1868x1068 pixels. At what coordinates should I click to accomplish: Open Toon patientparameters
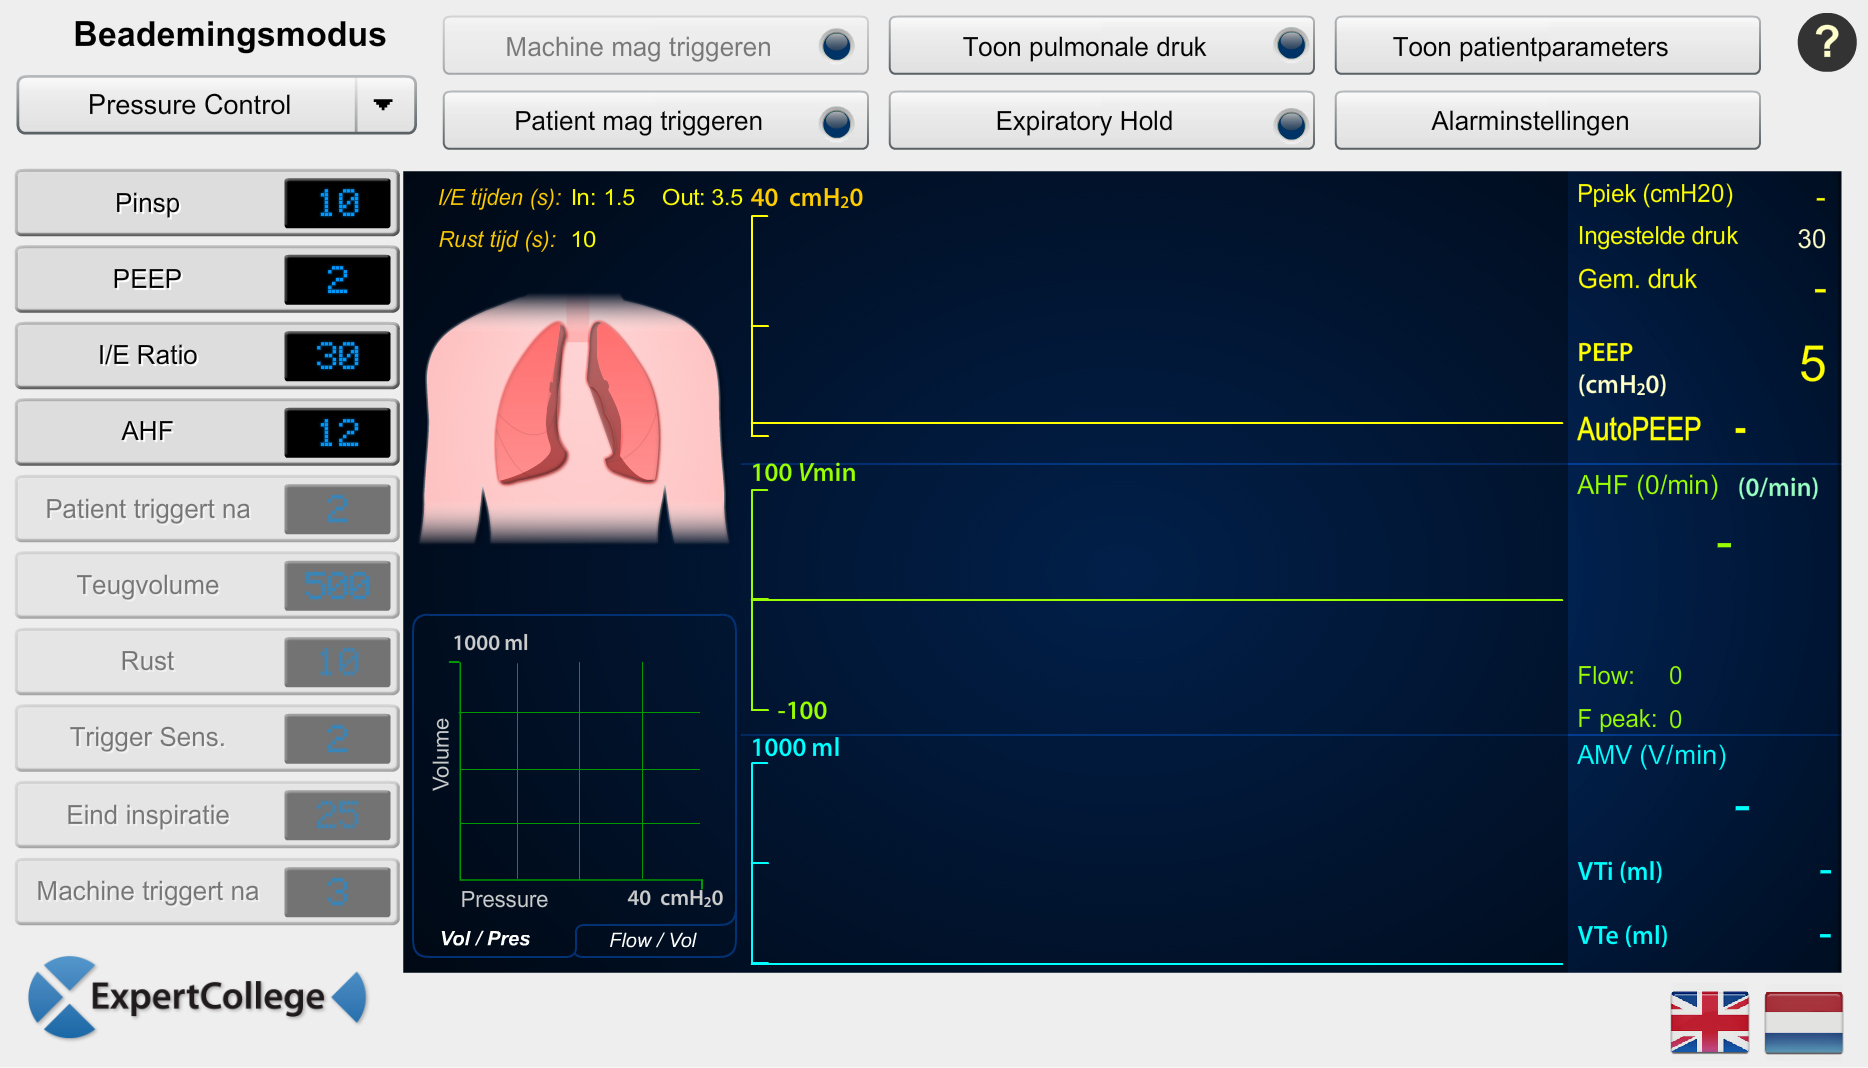(x=1547, y=46)
